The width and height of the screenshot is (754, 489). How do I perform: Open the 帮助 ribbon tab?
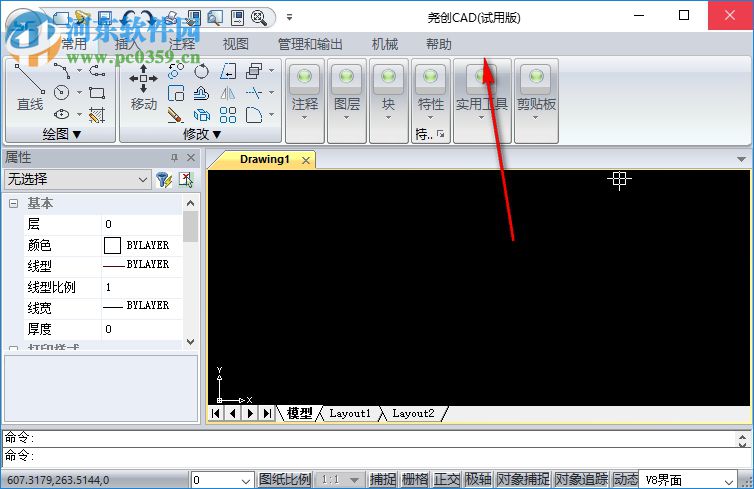[439, 44]
